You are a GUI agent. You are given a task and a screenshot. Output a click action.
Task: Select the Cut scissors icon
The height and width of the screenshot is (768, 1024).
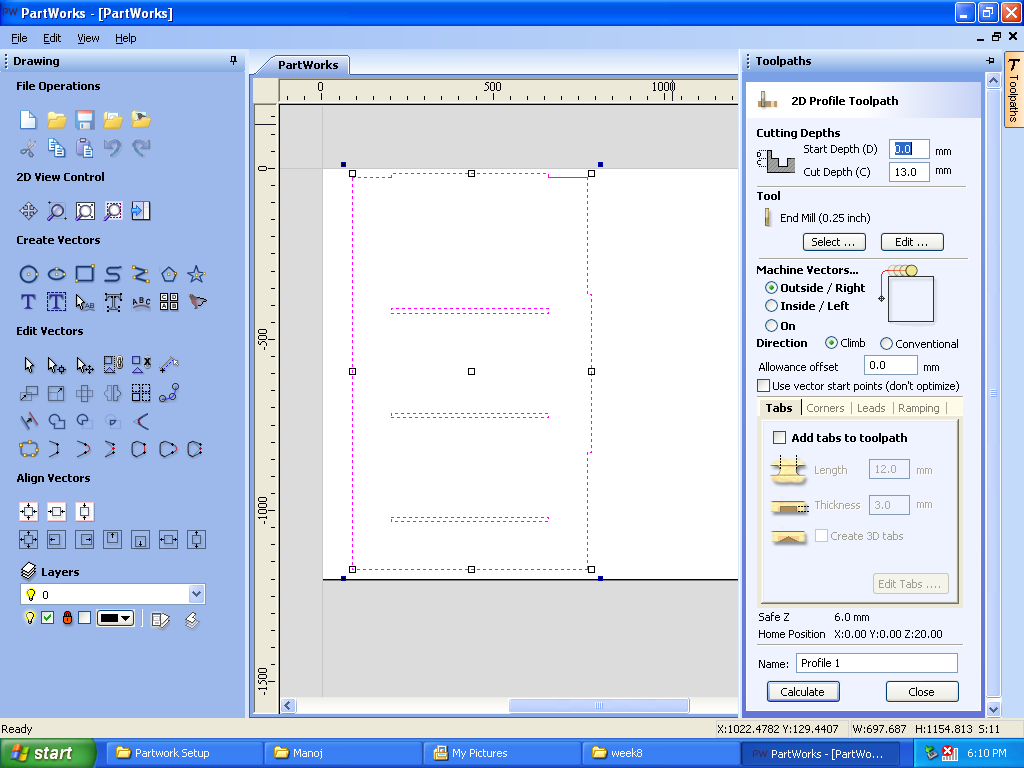(28, 148)
